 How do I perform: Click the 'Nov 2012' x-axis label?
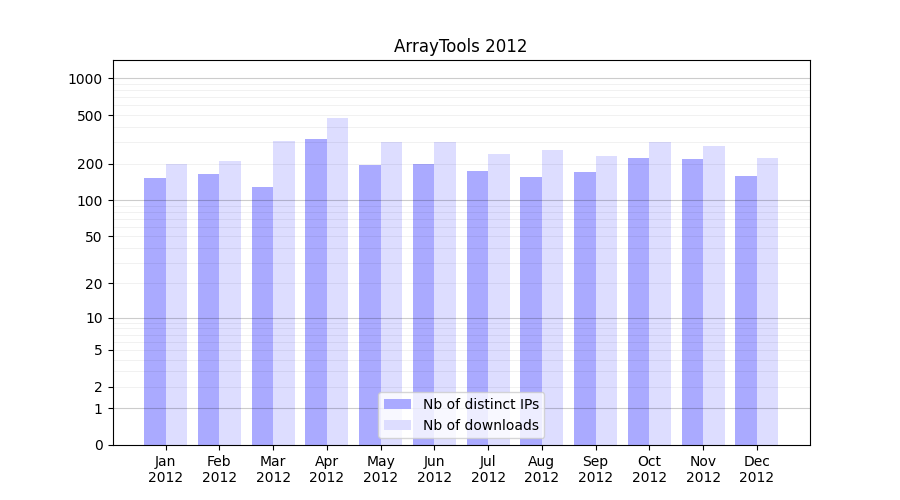pos(703,469)
